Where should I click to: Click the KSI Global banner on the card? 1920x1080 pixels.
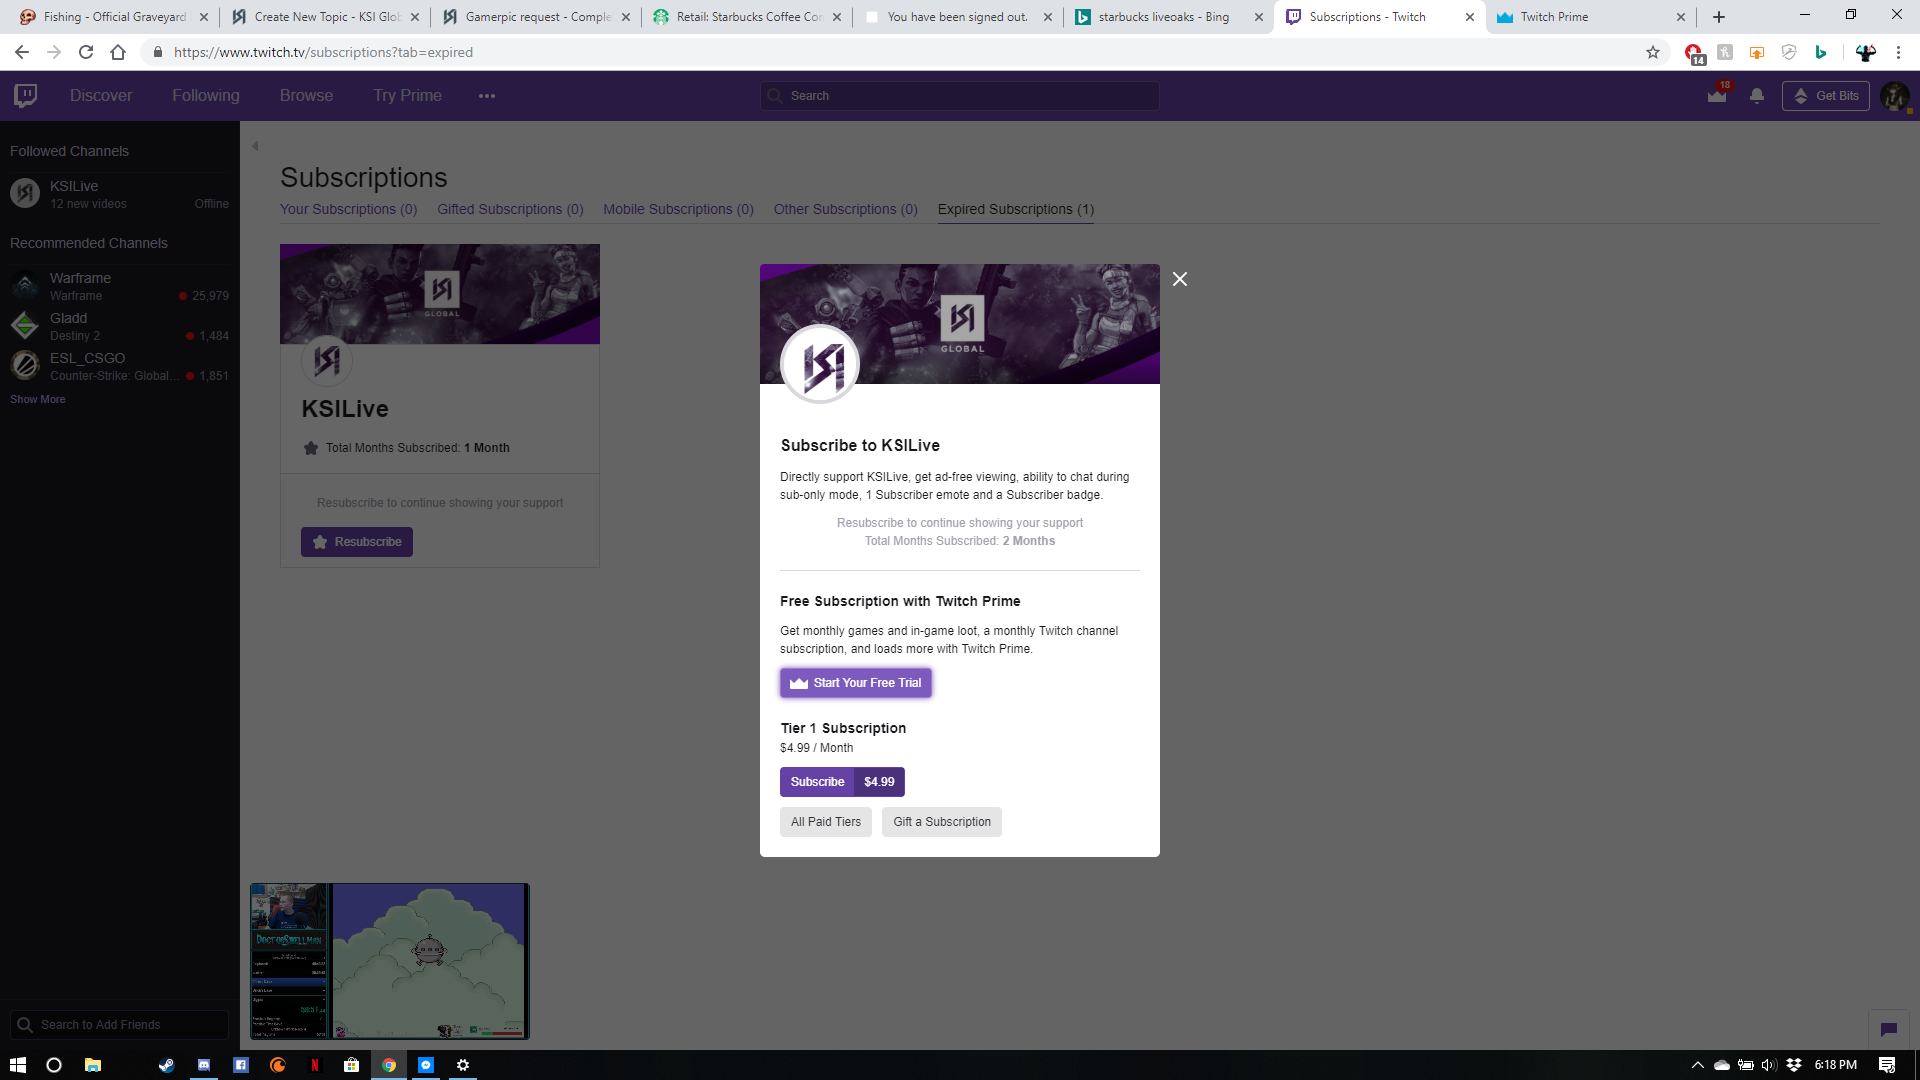coord(440,294)
